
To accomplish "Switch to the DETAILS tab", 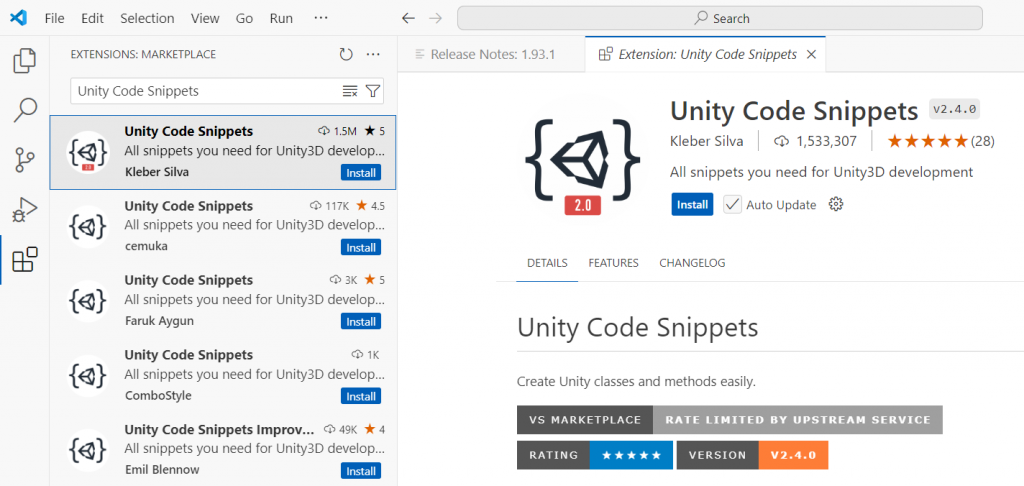I will click(x=547, y=263).
